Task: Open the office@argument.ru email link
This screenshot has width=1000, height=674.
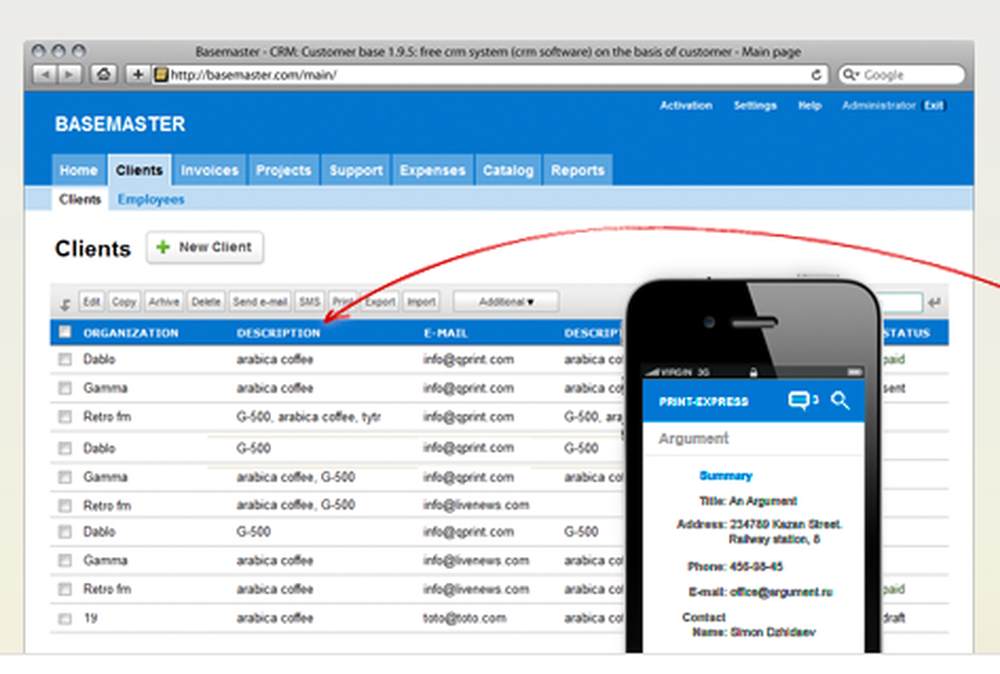Action: [781, 592]
